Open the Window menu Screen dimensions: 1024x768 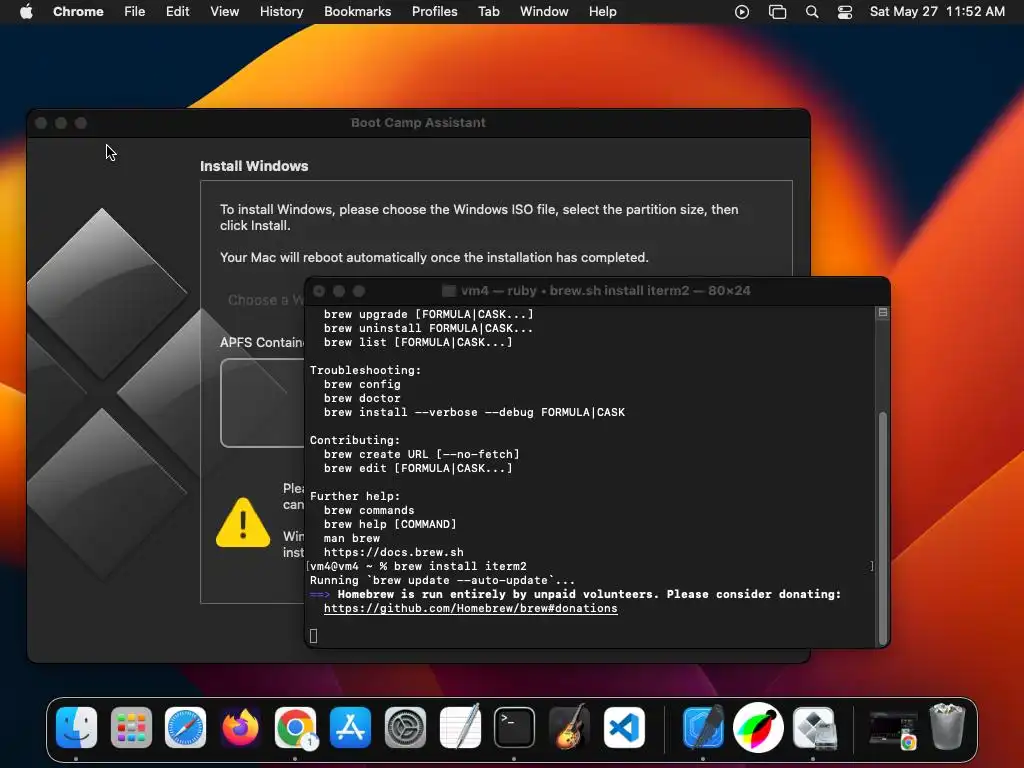(x=544, y=12)
